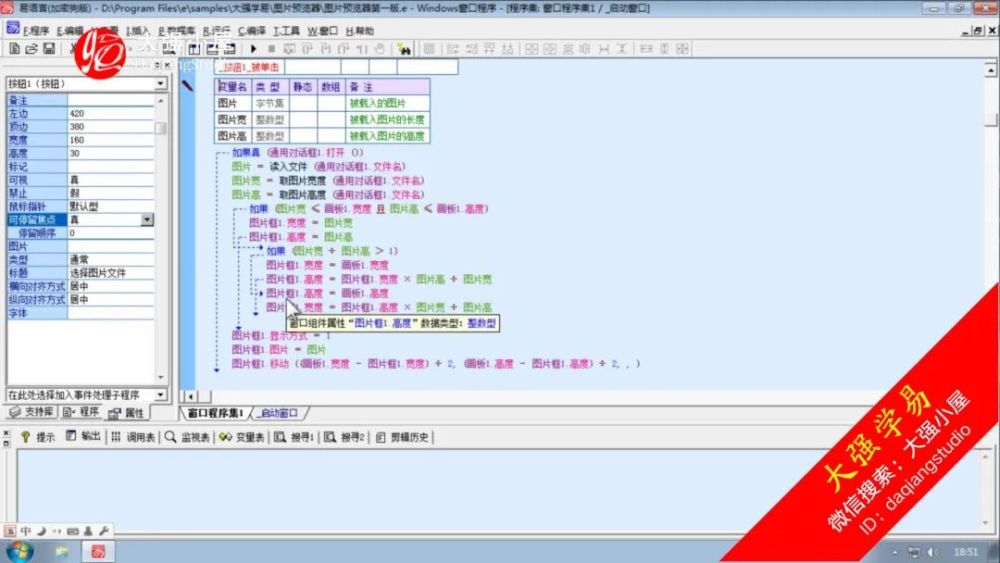
Task: Click the property panel scrollbar up arrow
Action: coord(160,101)
